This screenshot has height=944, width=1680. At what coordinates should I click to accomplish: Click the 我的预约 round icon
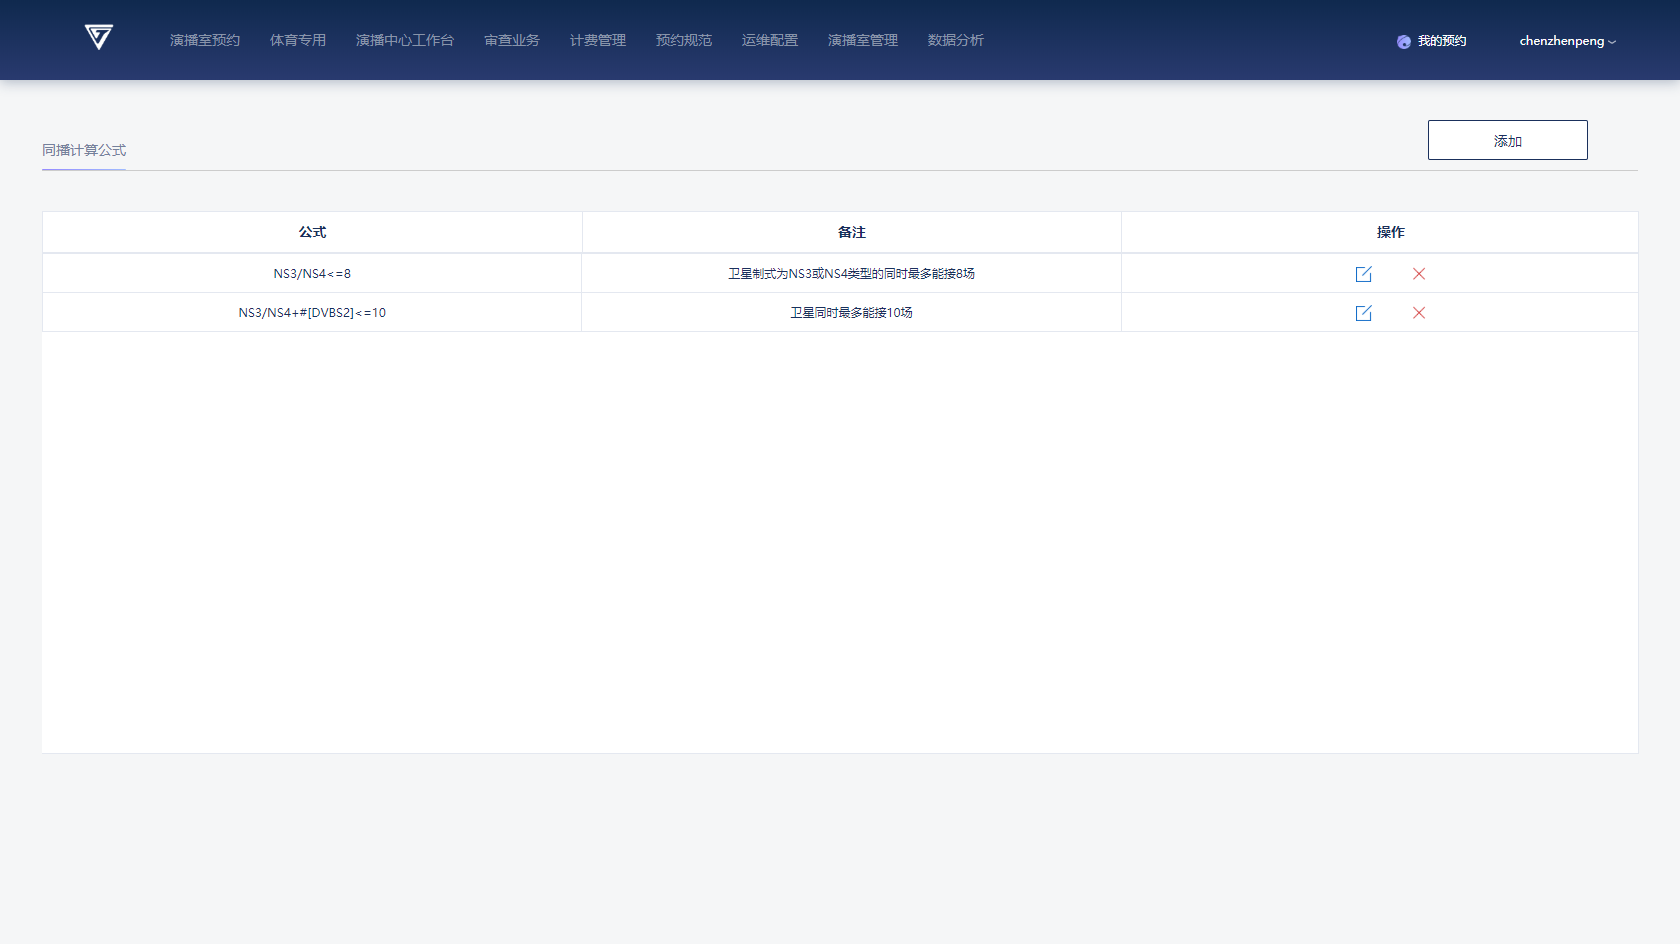tap(1404, 42)
